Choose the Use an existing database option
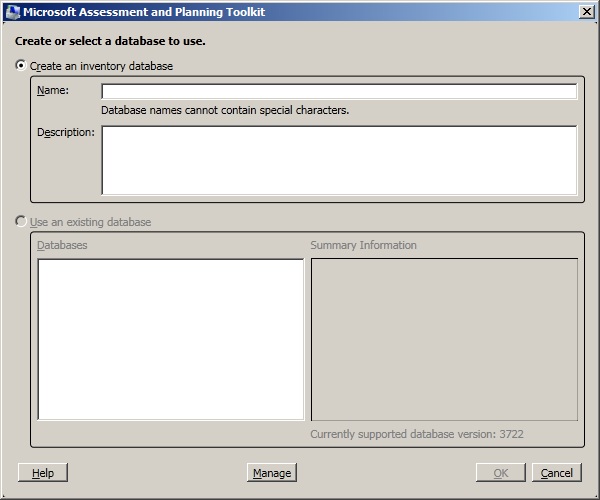Image resolution: width=600 pixels, height=500 pixels. pyautogui.click(x=22, y=222)
